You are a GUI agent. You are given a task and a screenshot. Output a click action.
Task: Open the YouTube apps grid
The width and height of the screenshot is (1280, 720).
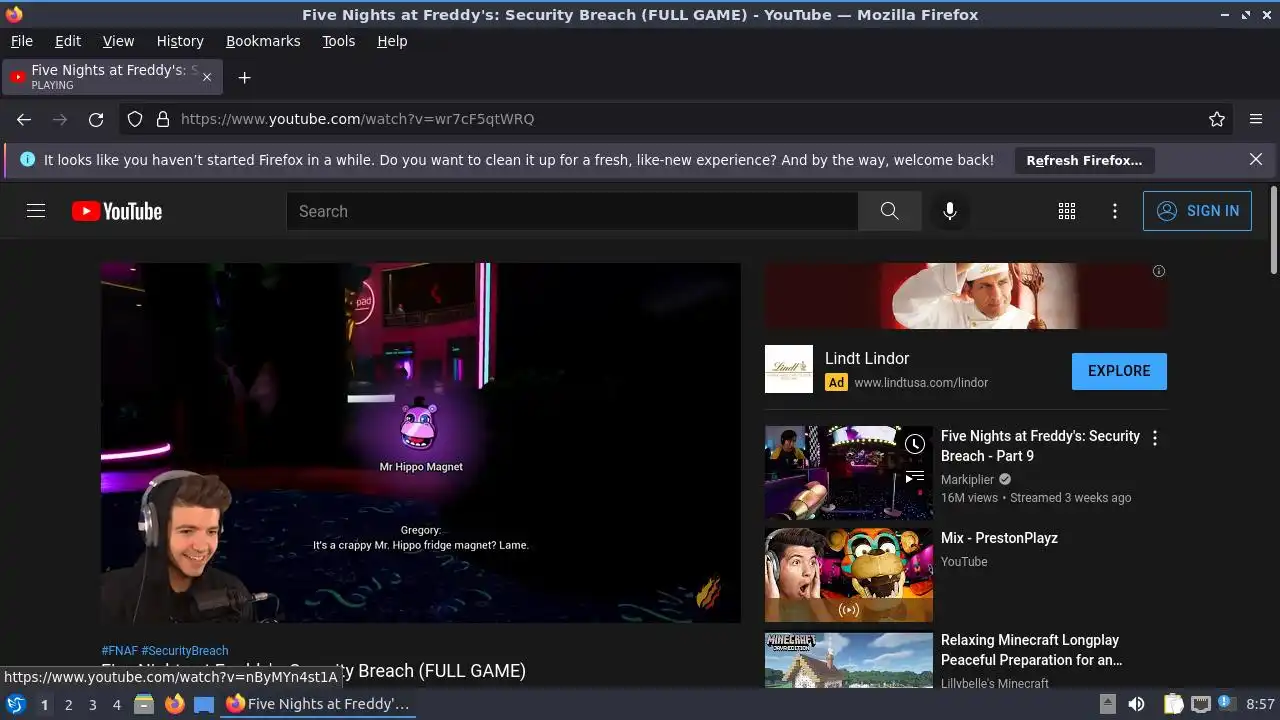(x=1067, y=211)
